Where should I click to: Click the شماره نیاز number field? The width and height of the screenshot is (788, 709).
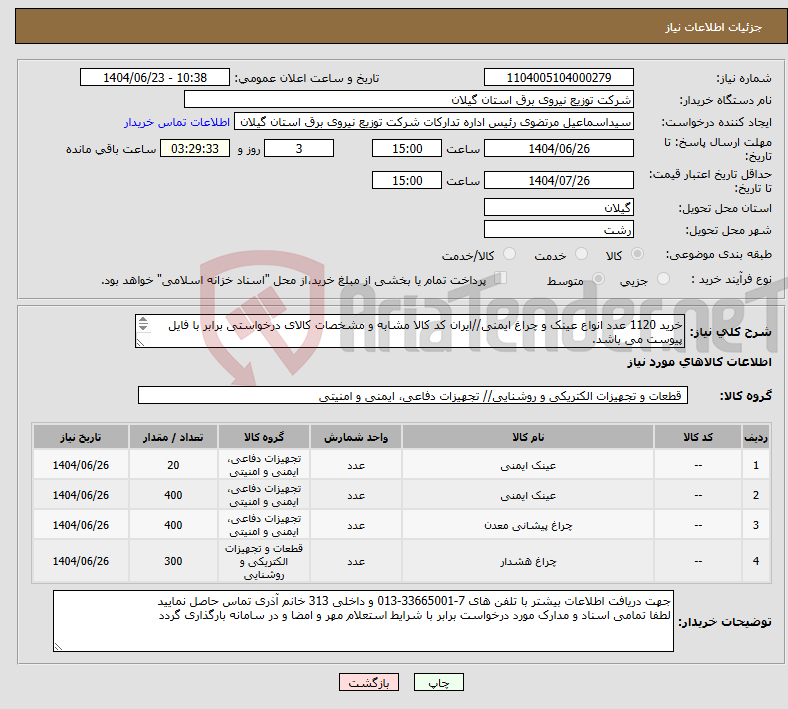558,78
